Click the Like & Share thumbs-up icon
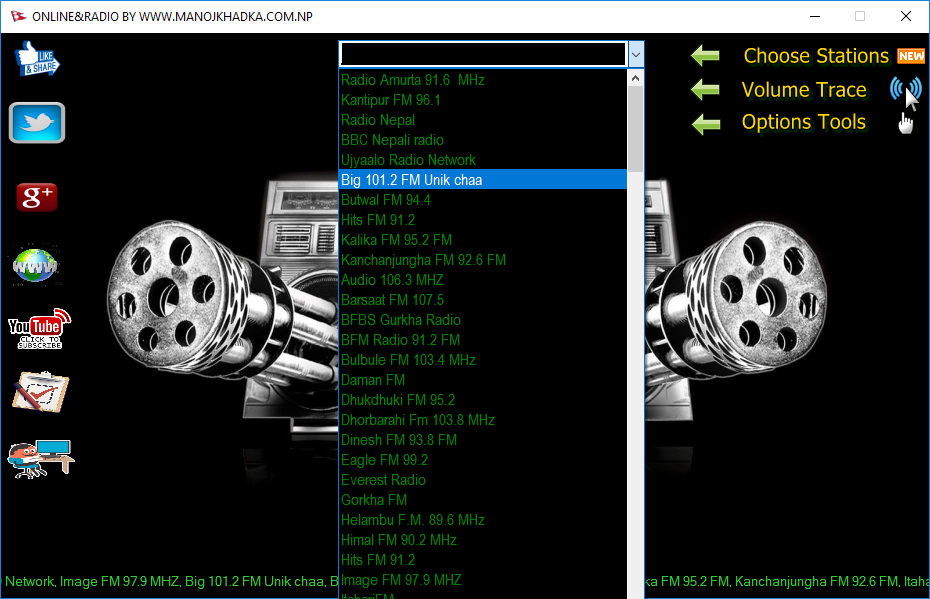 pyautogui.click(x=37, y=59)
